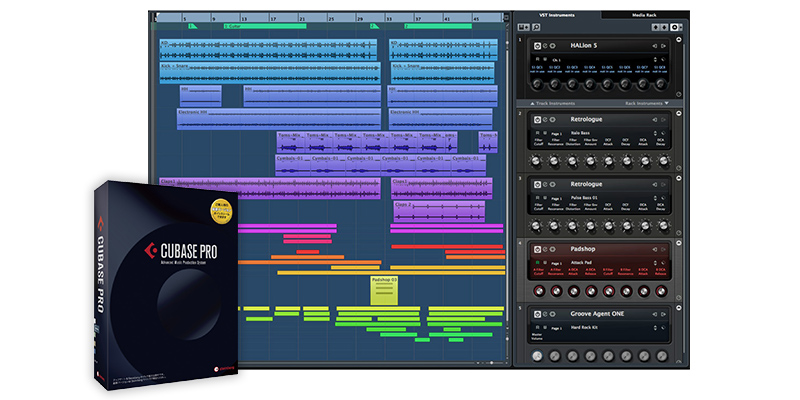Click the input routing icon on HALion 5
The image size is (800, 400).
click(655, 46)
